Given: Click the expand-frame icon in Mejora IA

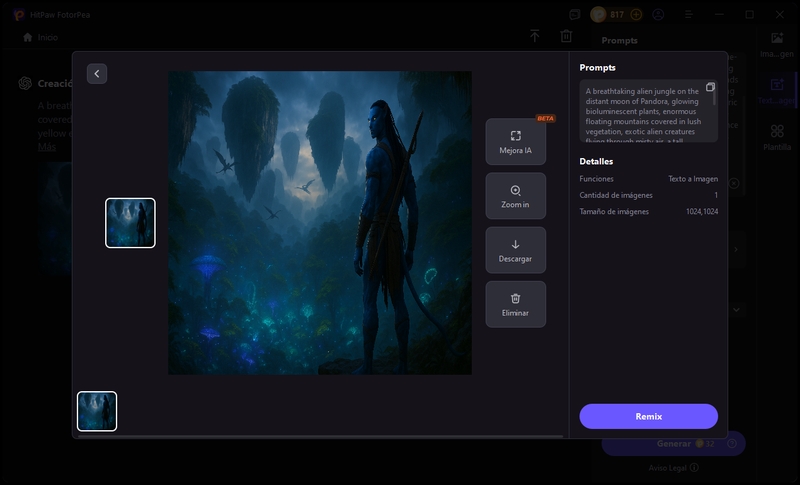Looking at the screenshot, I should tap(515, 136).
